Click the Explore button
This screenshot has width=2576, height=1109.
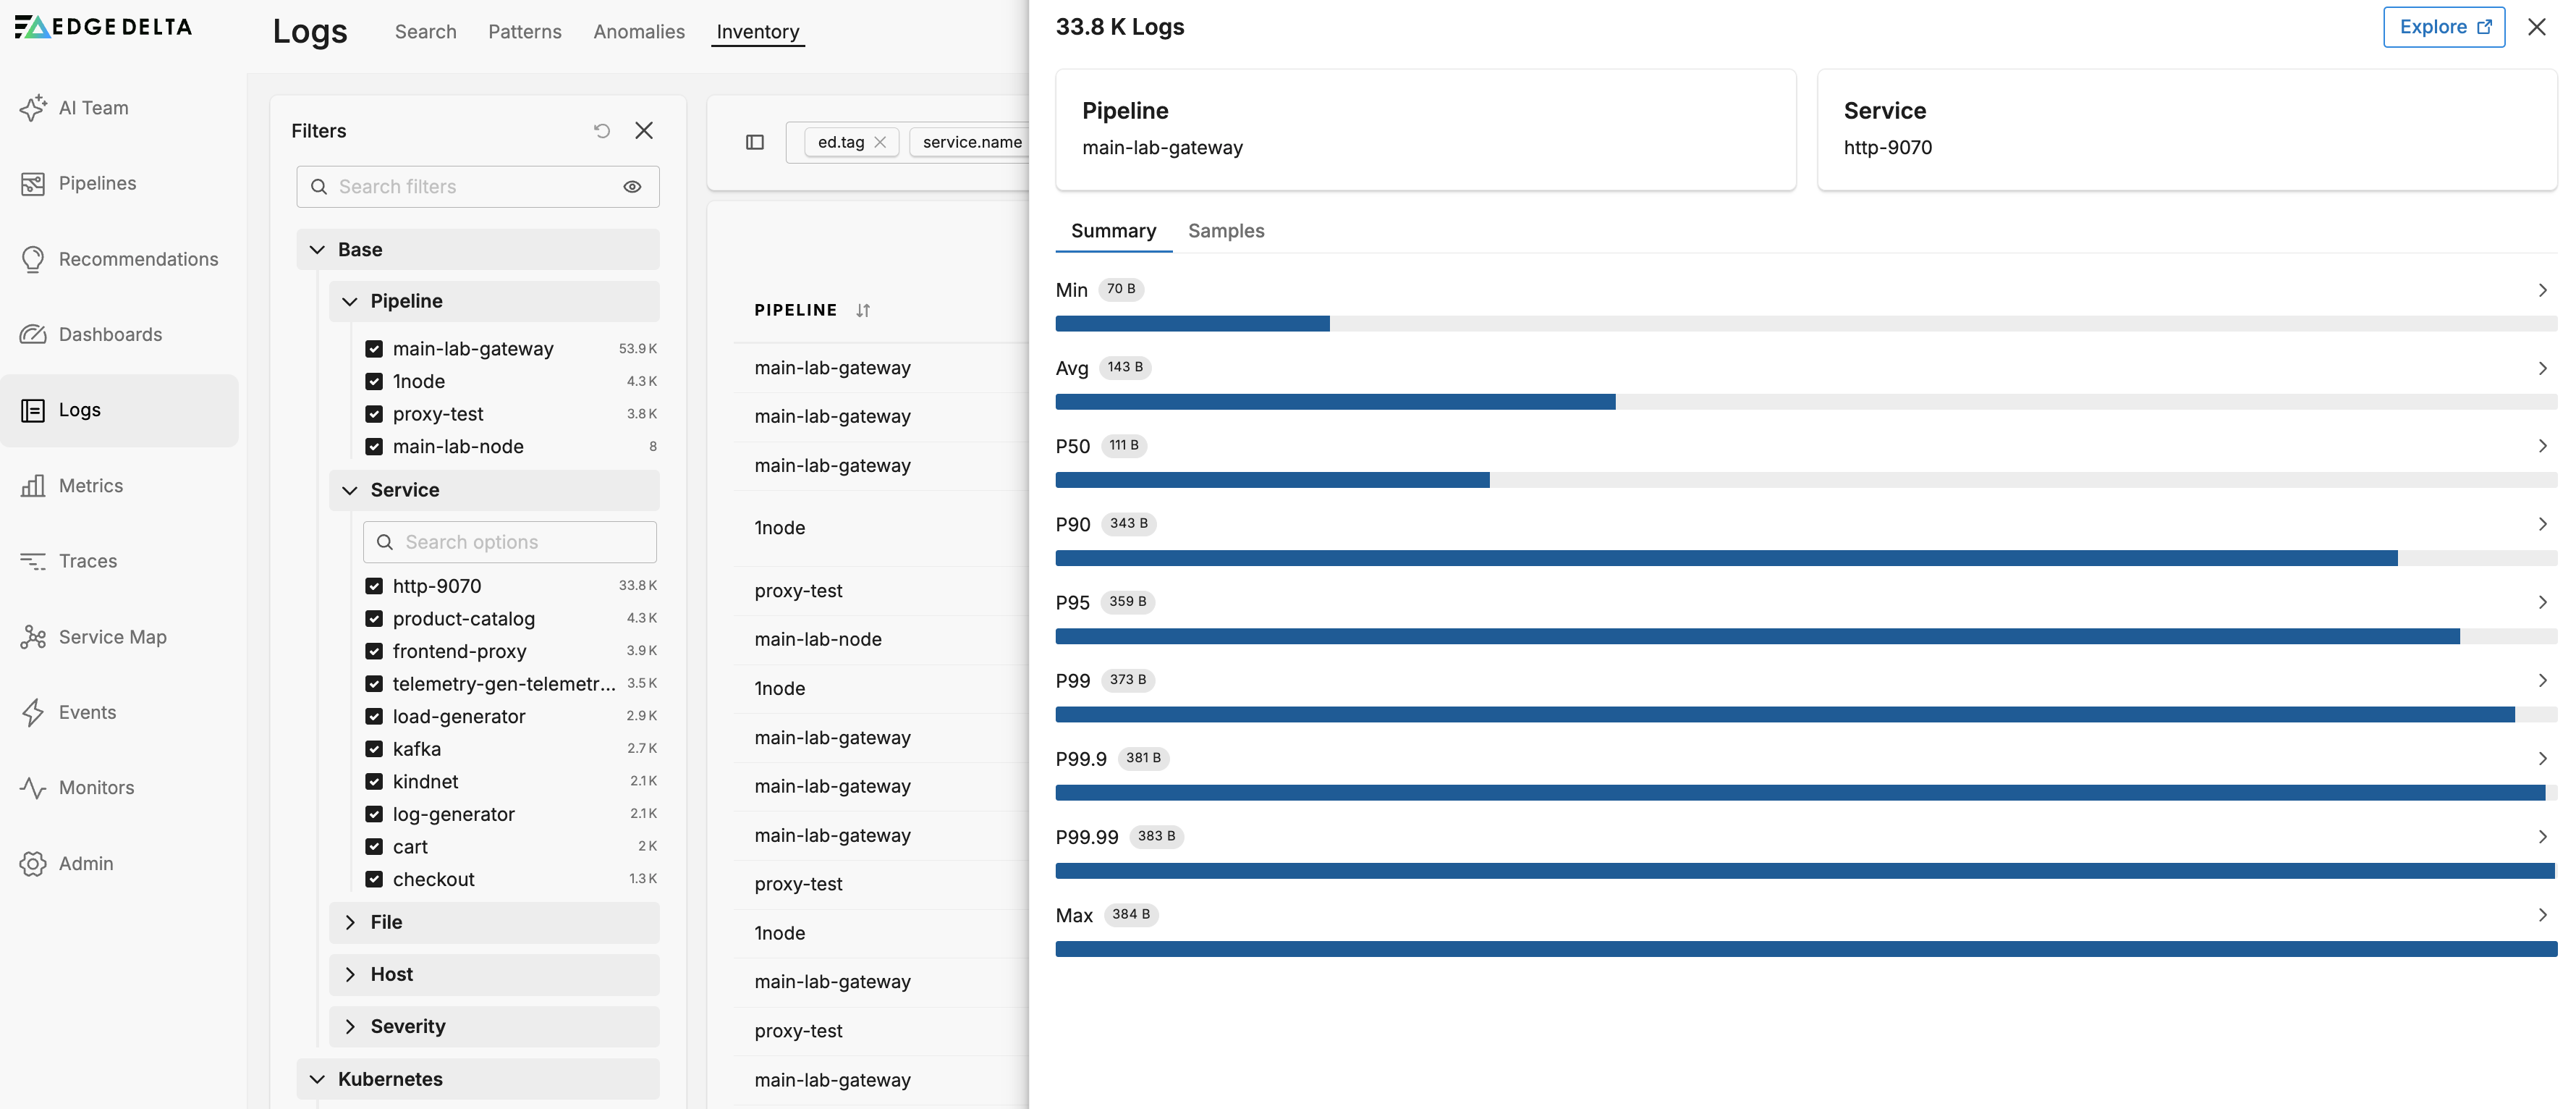[2443, 27]
